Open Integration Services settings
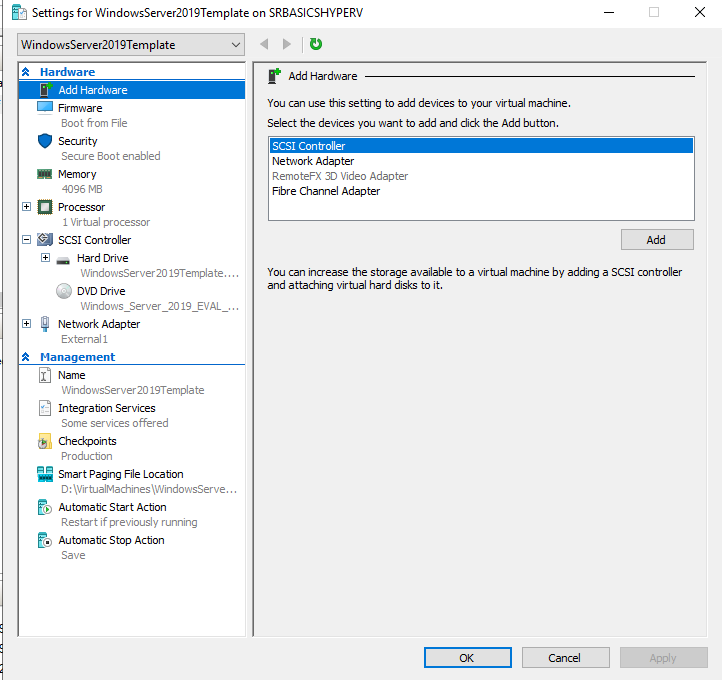722x680 pixels. (x=107, y=408)
